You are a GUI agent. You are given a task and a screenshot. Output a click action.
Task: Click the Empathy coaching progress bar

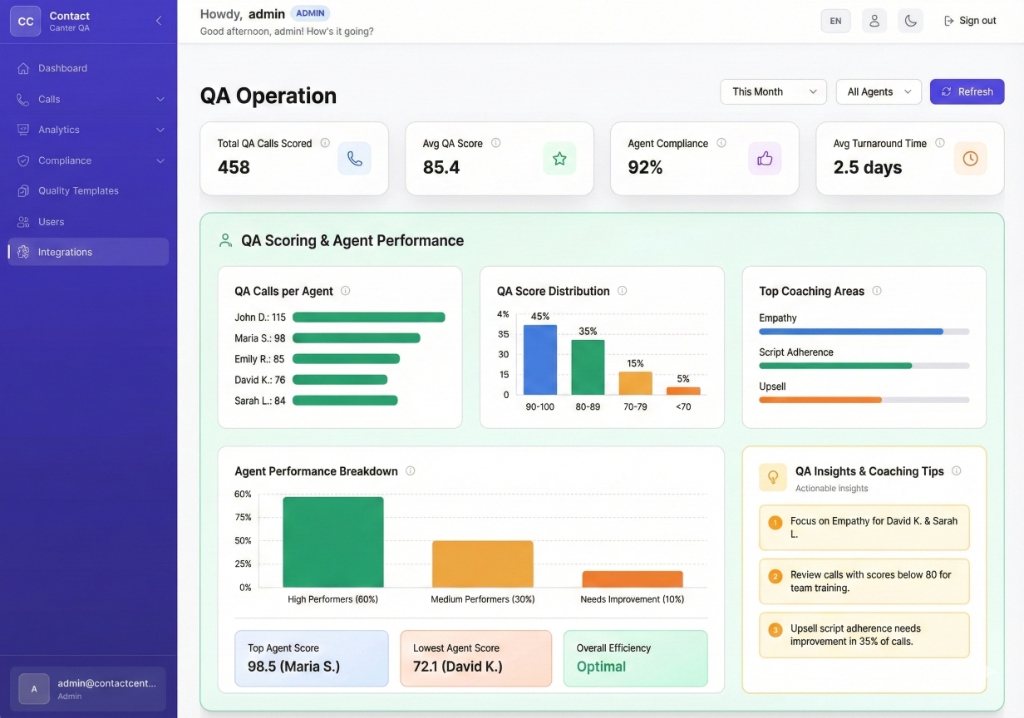[x=864, y=331]
